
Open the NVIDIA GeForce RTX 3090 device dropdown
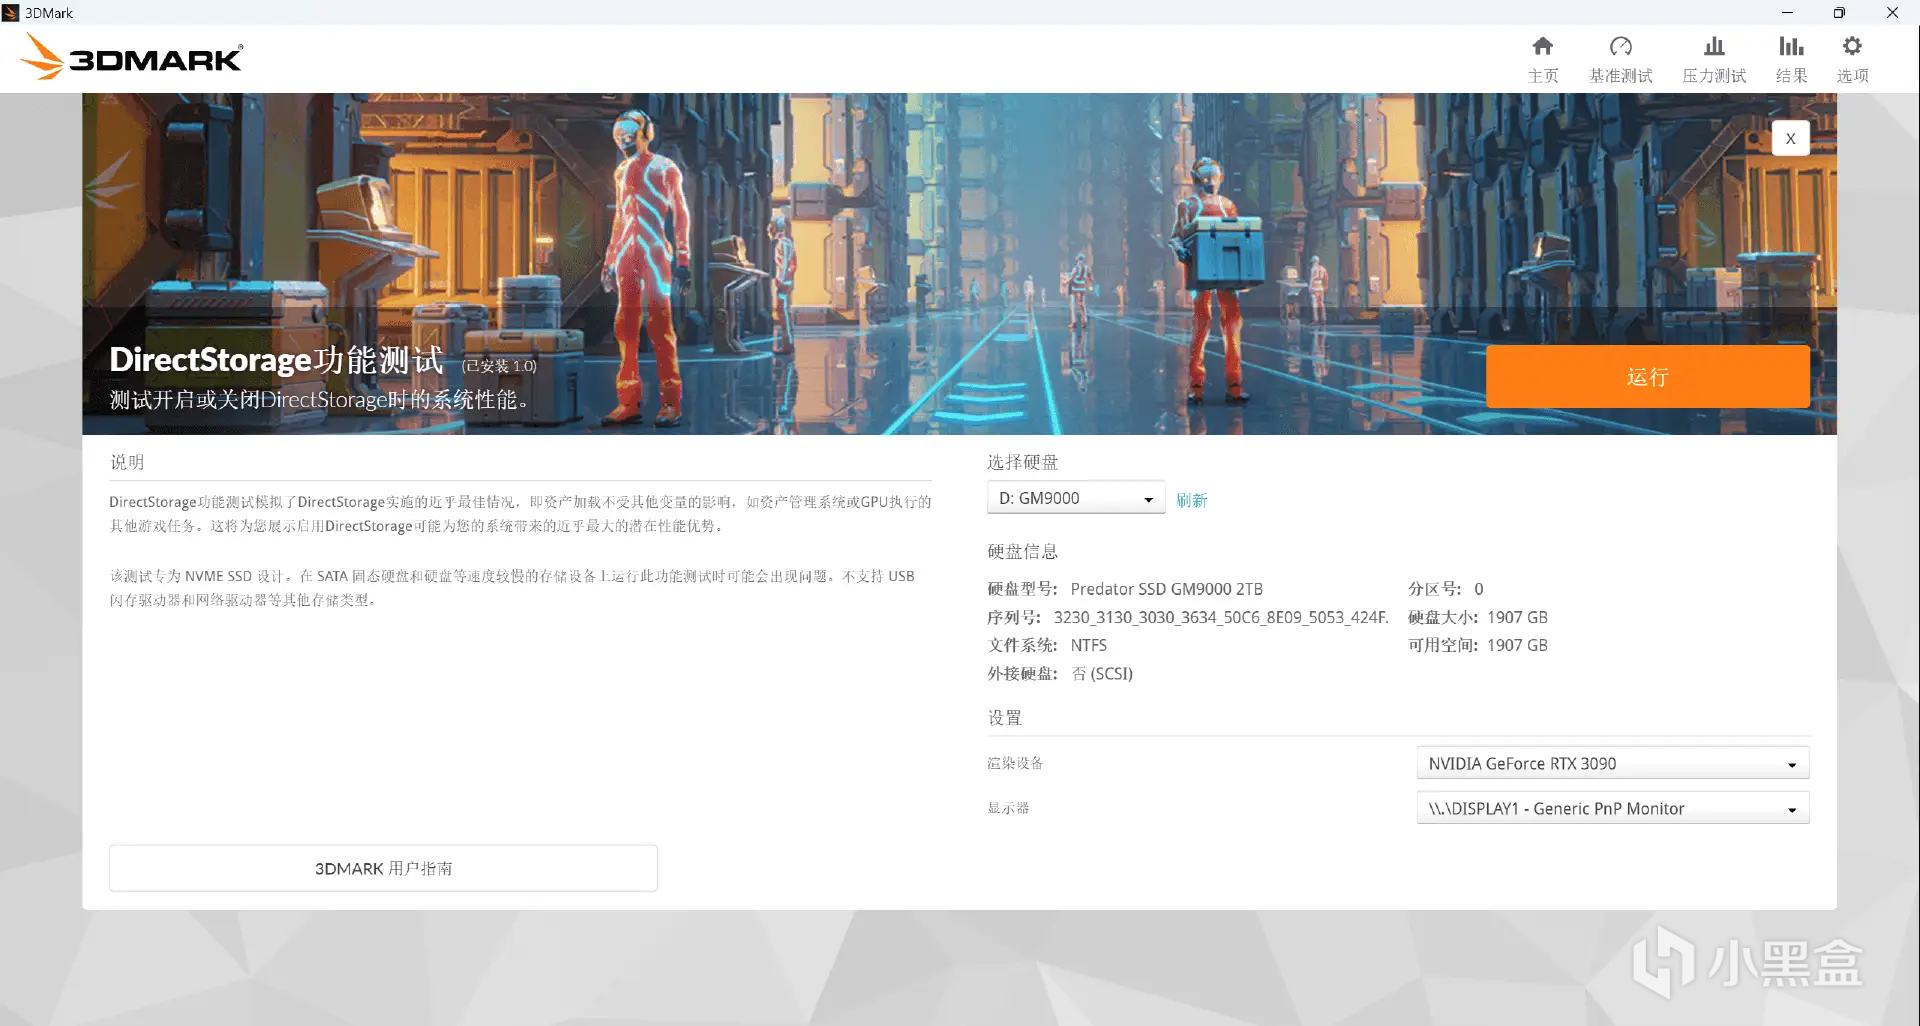point(1613,763)
